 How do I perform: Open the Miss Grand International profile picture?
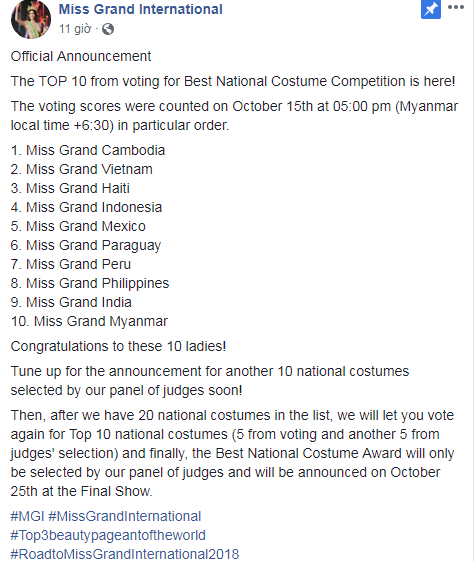click(31, 19)
